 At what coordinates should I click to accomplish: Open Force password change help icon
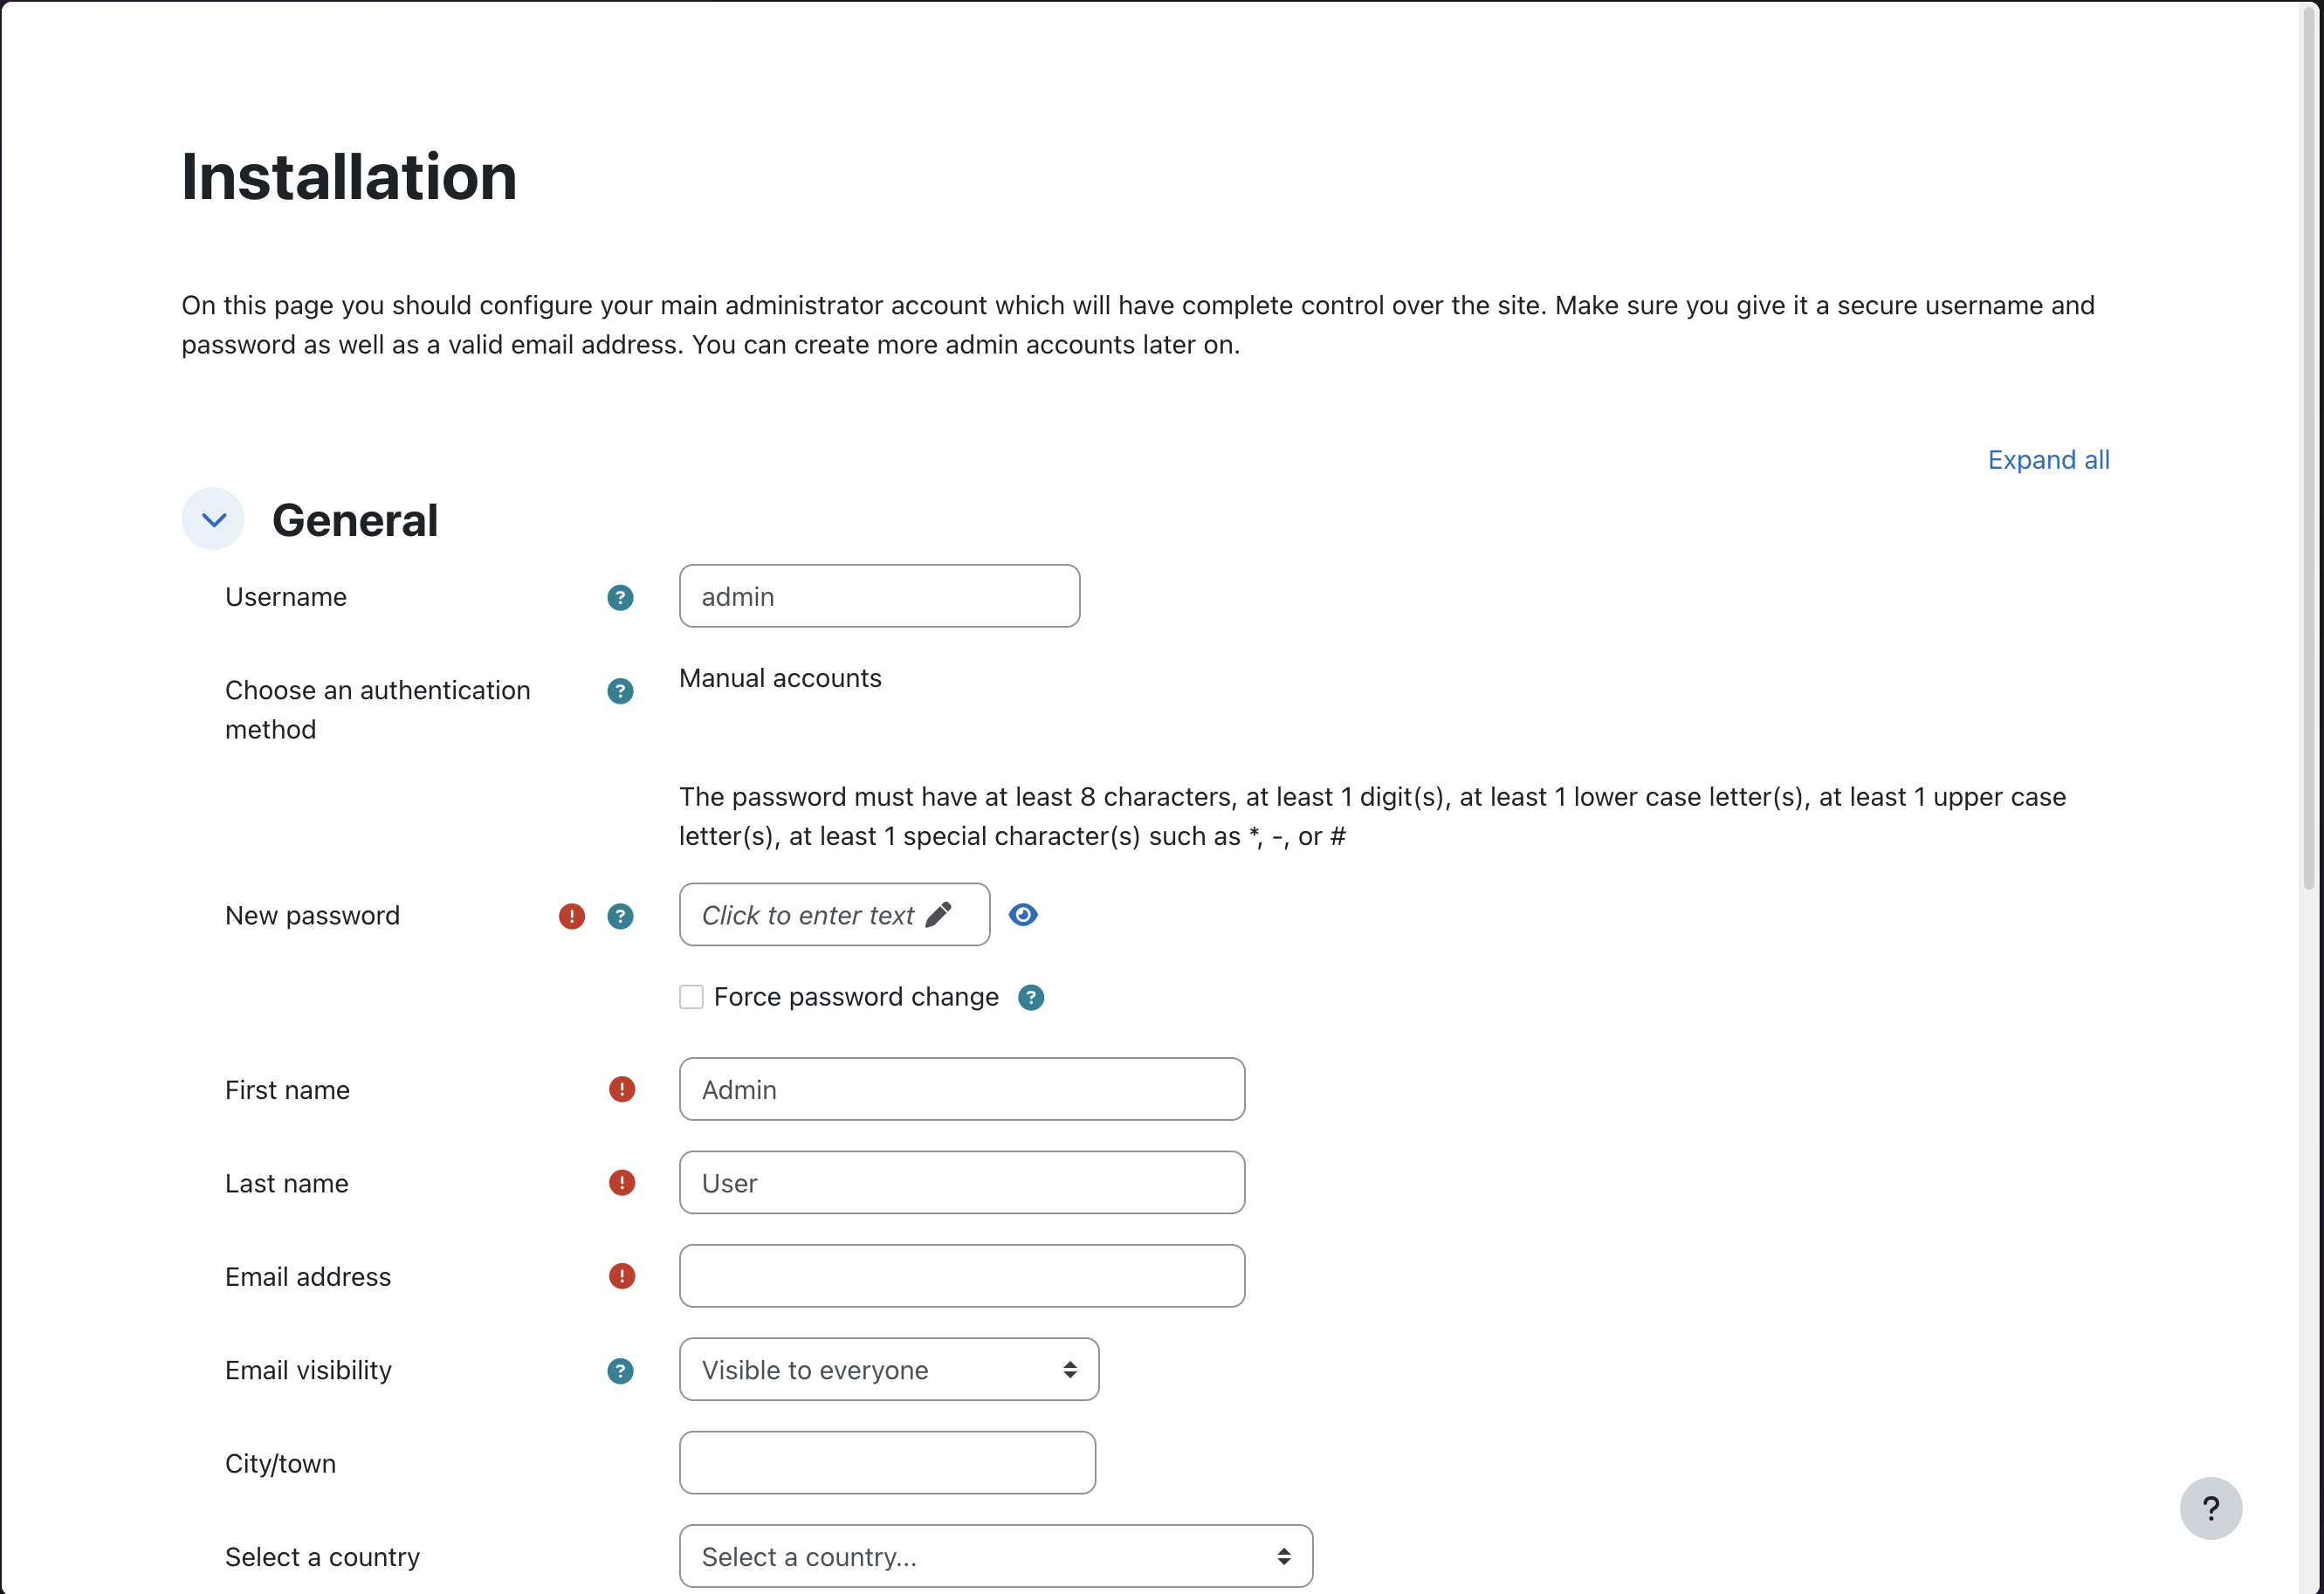coord(1031,997)
